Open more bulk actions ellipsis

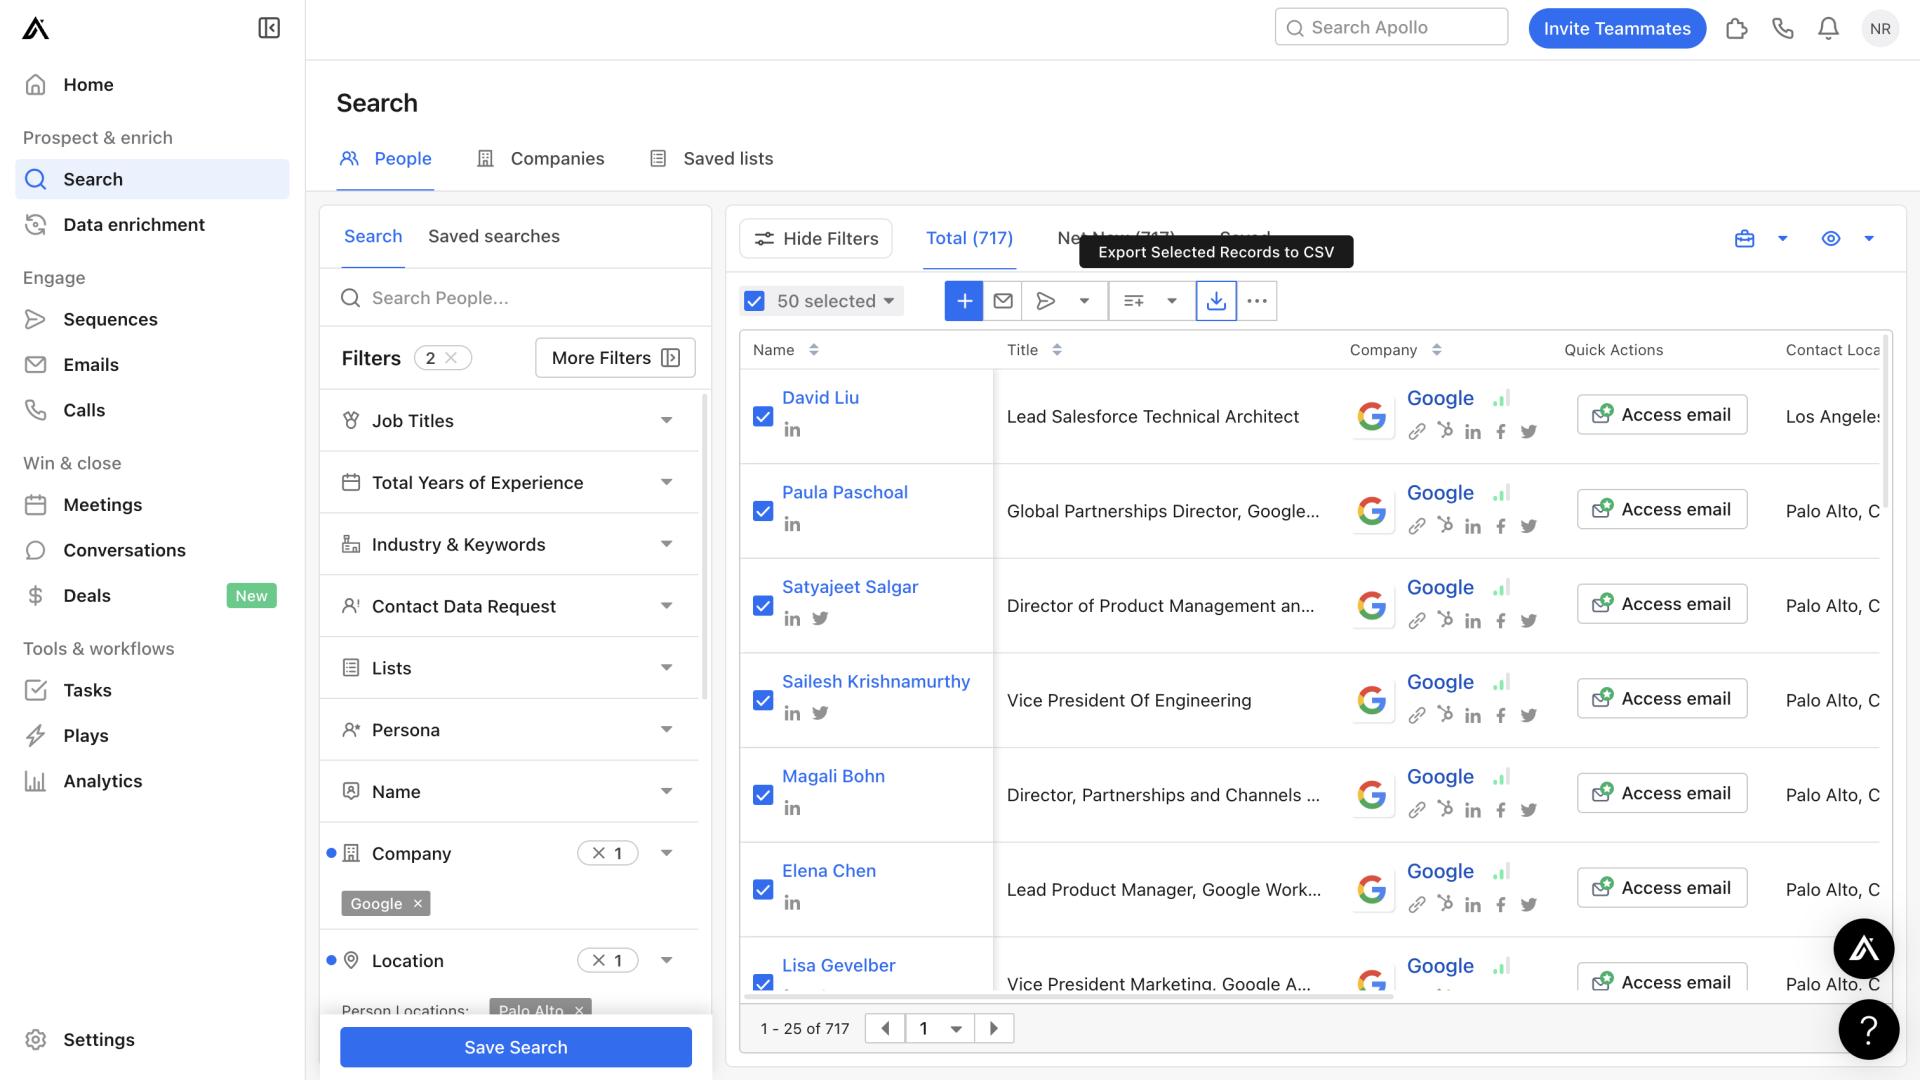pos(1257,301)
